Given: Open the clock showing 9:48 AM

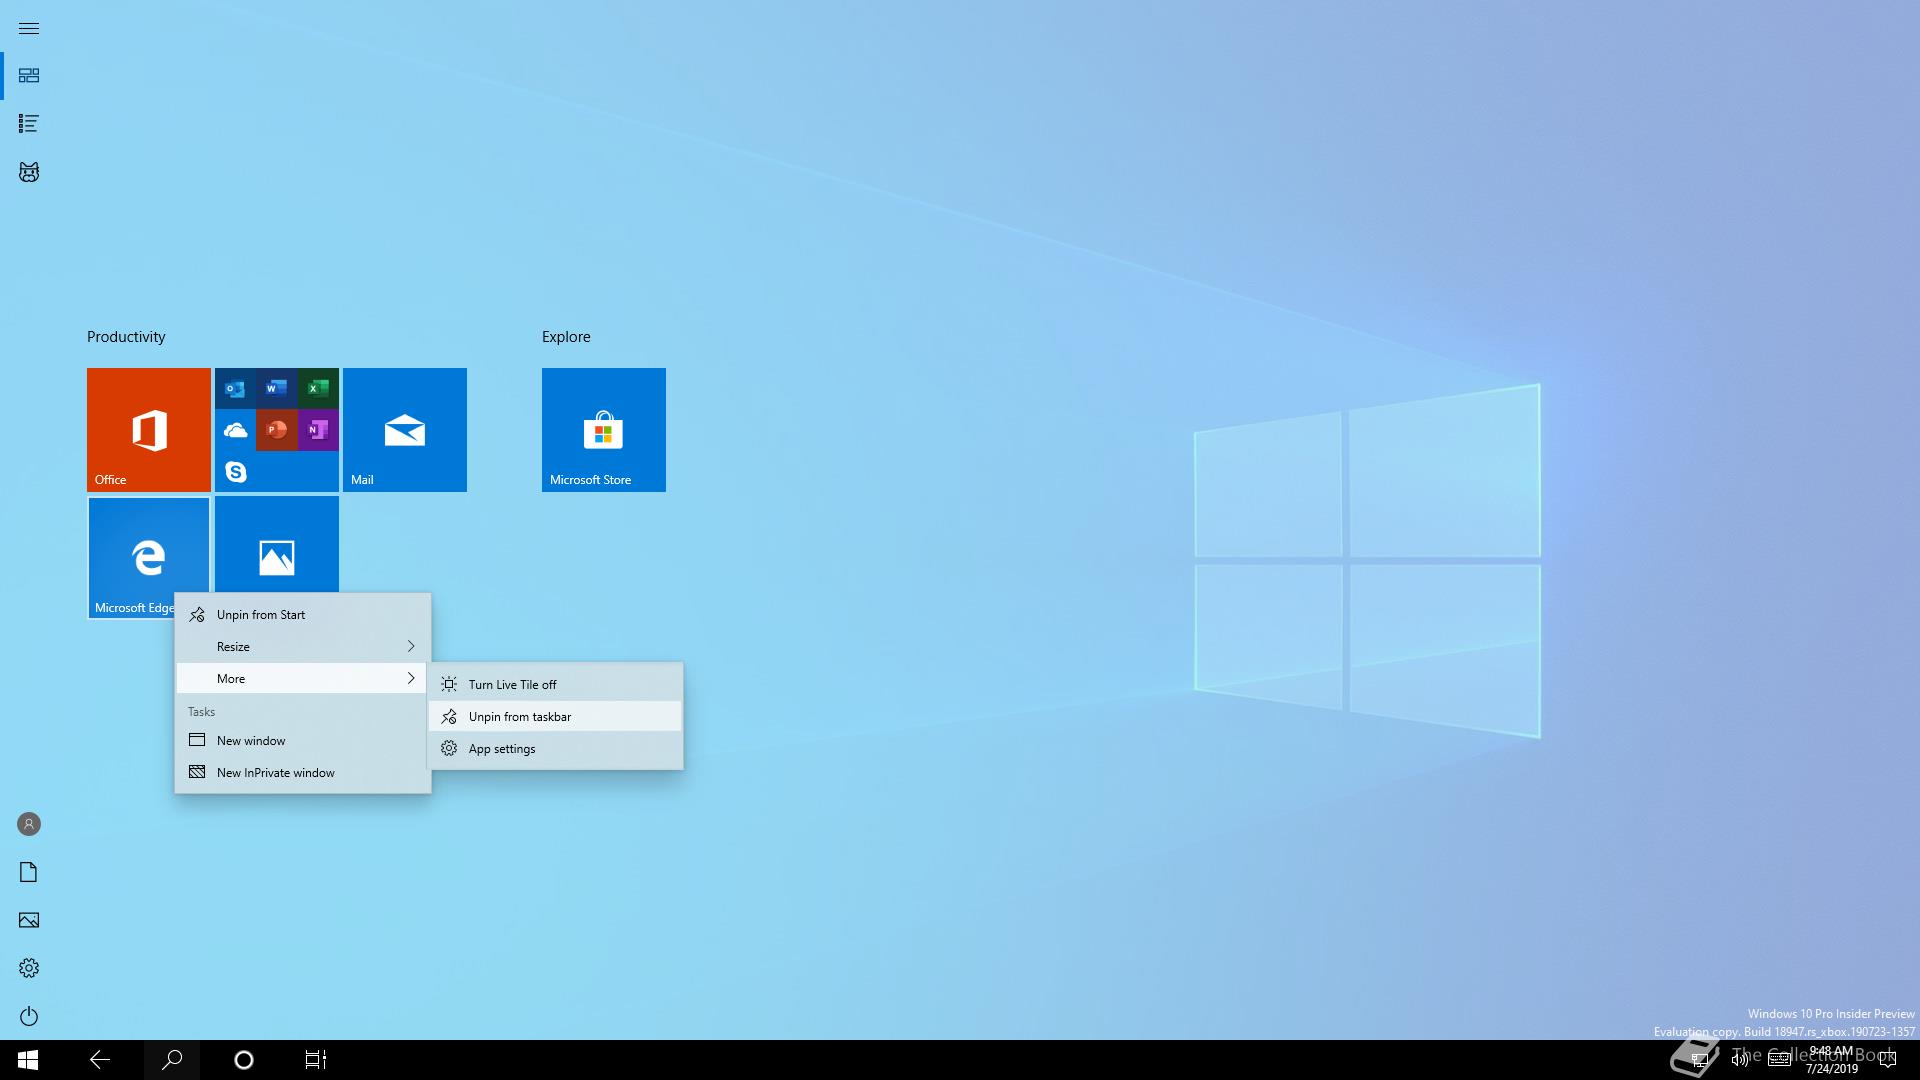Looking at the screenshot, I should pyautogui.click(x=1831, y=1060).
